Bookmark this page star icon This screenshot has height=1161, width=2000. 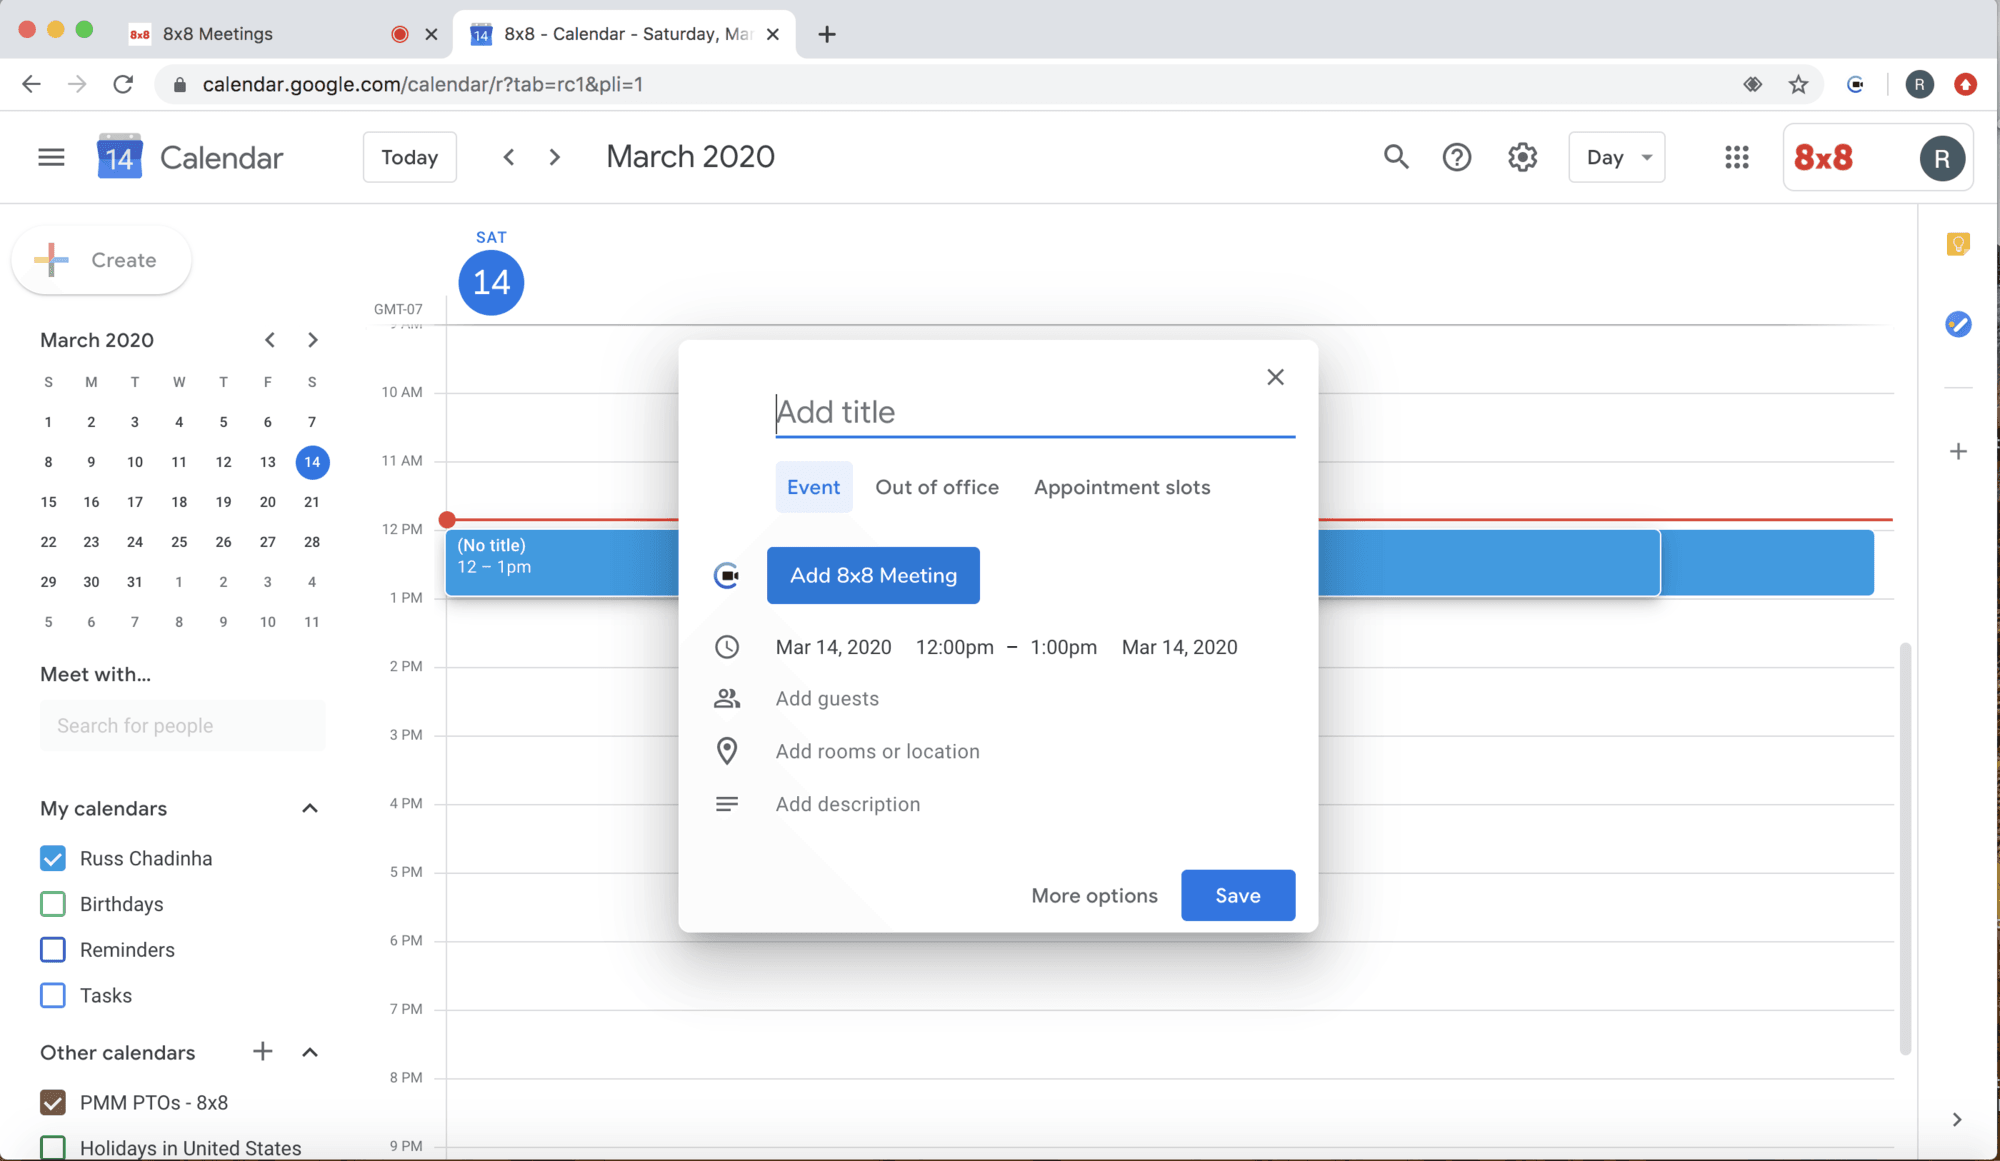1798,84
